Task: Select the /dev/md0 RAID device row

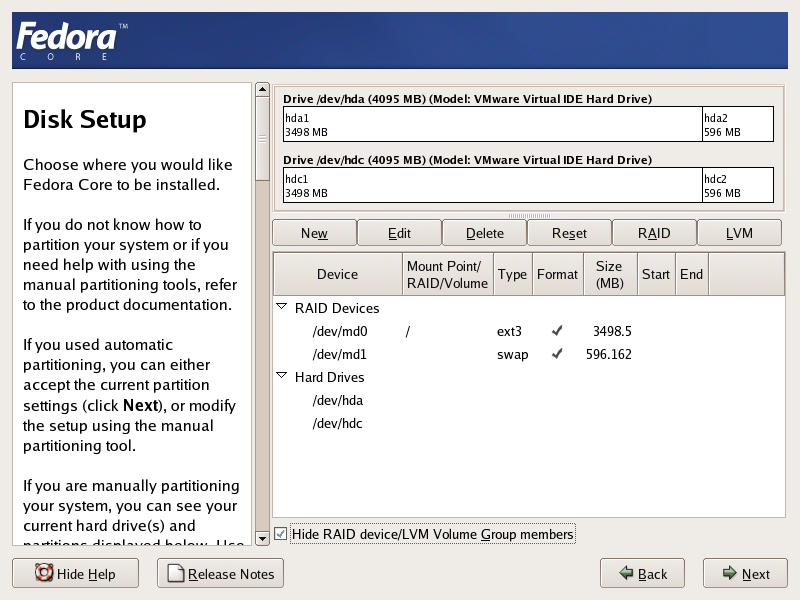Action: pos(529,331)
